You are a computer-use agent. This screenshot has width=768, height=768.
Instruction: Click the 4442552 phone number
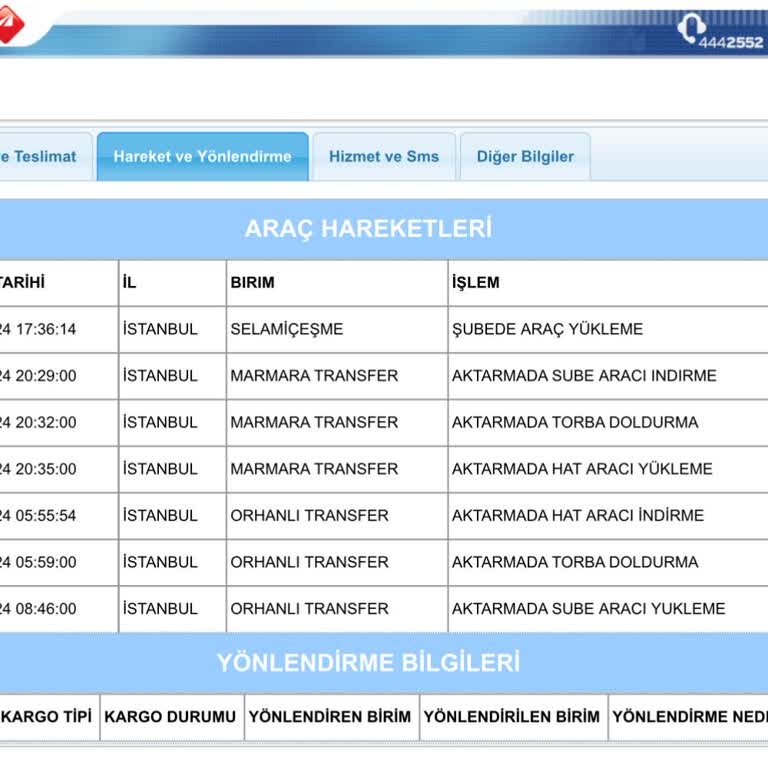point(731,43)
